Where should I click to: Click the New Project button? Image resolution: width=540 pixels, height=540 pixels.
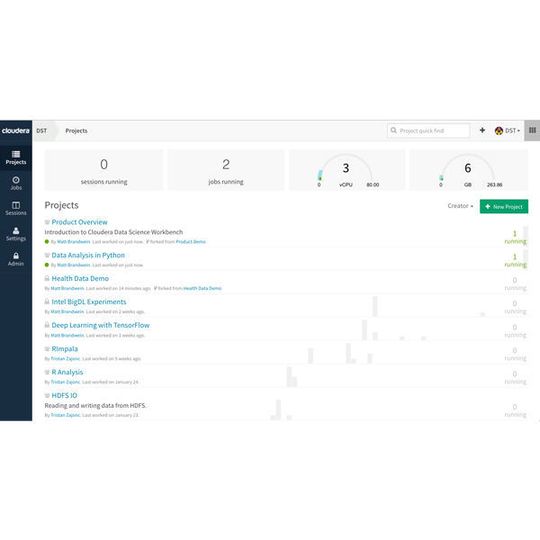coord(504,207)
